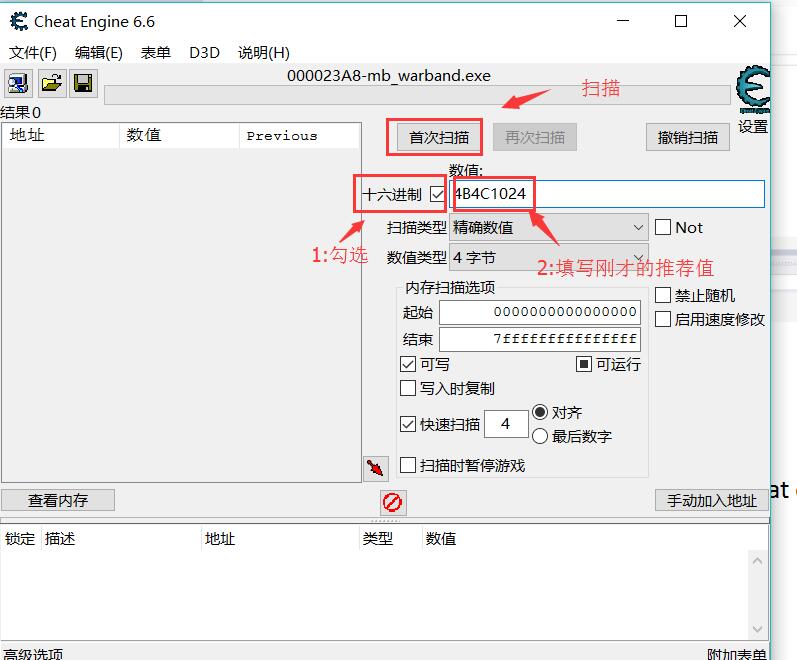Clear the address list with red no-sign icon
The width and height of the screenshot is (797, 660).
(x=392, y=502)
